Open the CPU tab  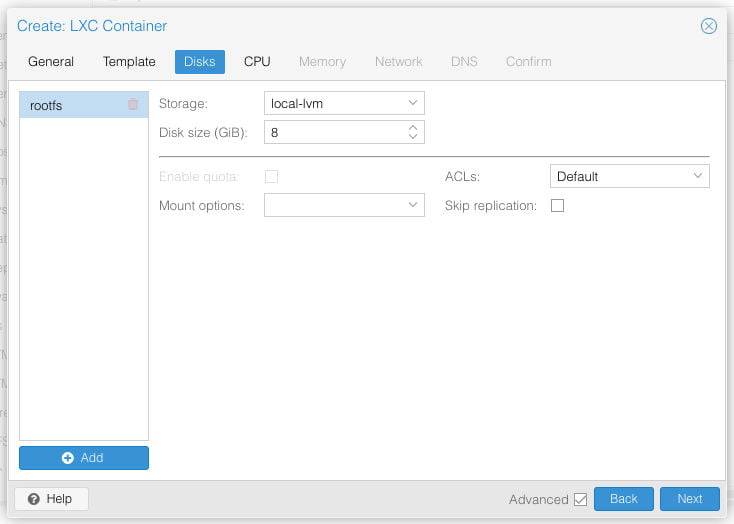pyautogui.click(x=257, y=61)
